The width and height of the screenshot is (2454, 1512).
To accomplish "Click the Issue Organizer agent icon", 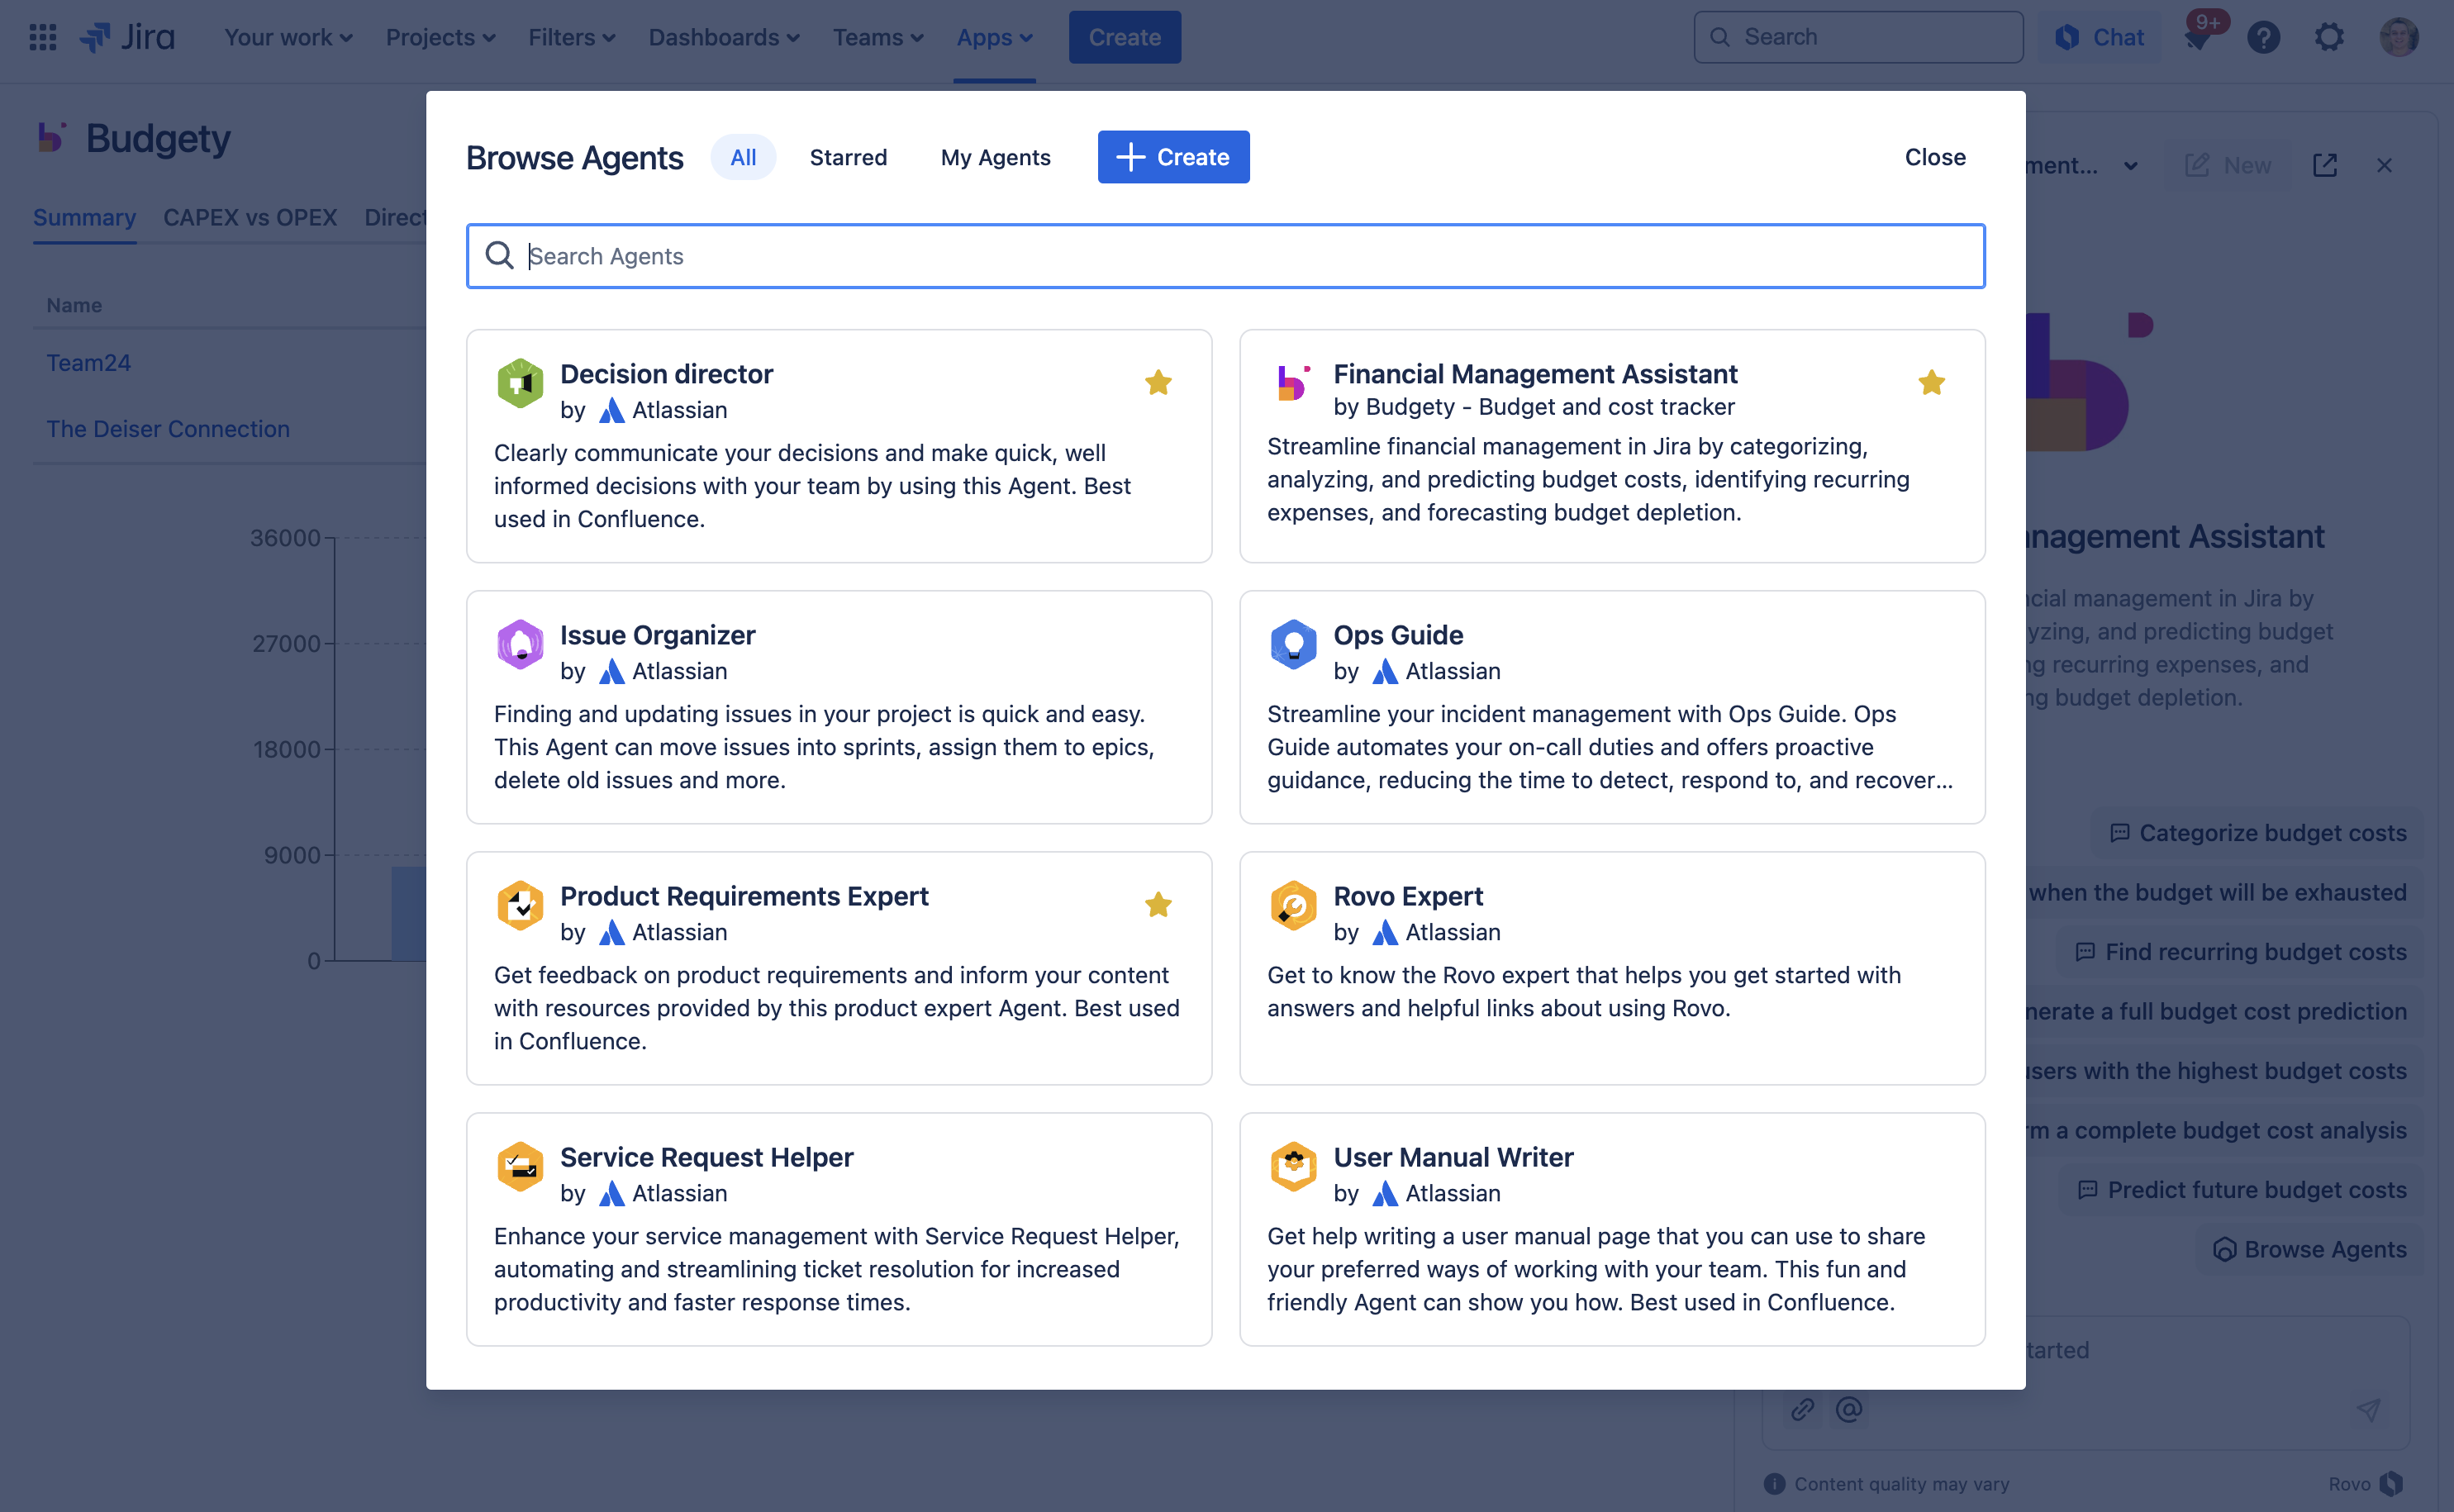I will 520,644.
